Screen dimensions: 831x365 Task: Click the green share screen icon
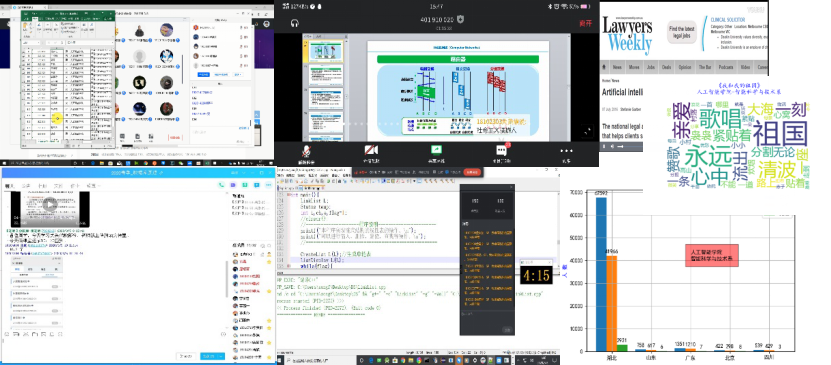pos(436,150)
